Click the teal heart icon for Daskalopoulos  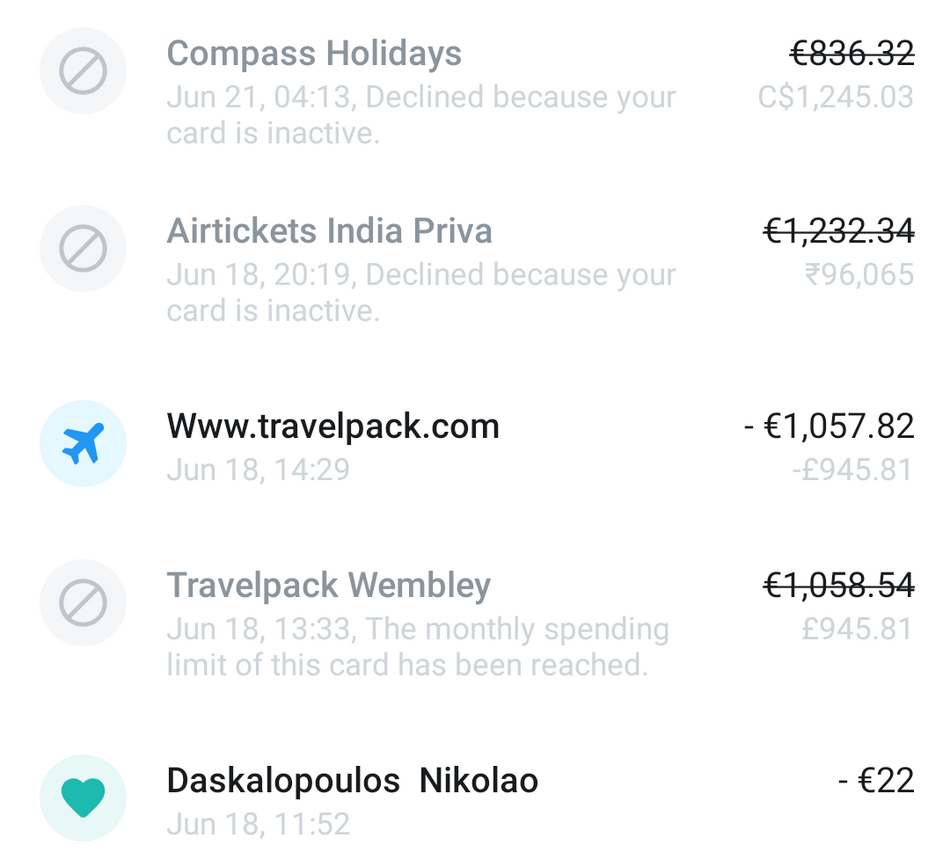pos(83,798)
